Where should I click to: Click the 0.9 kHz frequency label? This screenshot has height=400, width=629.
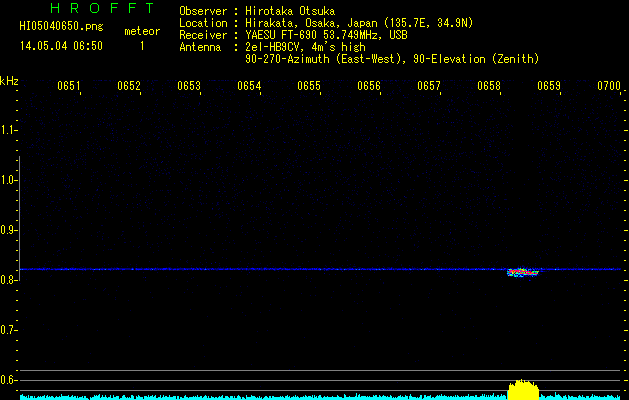coord(8,230)
